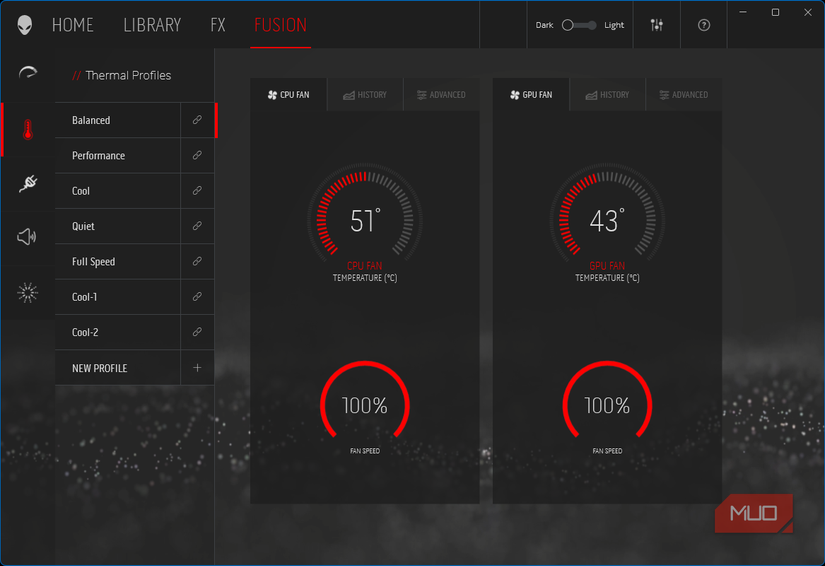This screenshot has width=825, height=566.
Task: Open HISTORY tab in the GPU panel
Action: [x=608, y=95]
